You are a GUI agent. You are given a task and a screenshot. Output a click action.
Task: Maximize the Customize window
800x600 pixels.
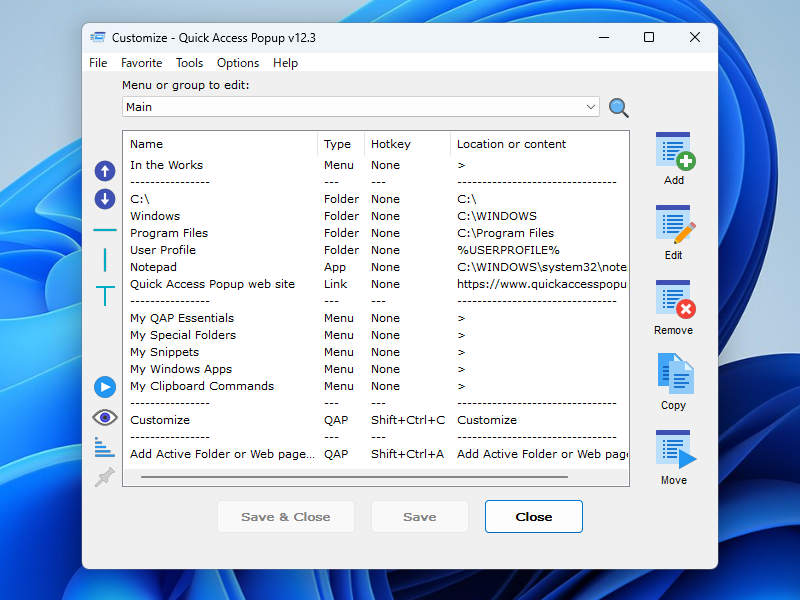pyautogui.click(x=649, y=37)
